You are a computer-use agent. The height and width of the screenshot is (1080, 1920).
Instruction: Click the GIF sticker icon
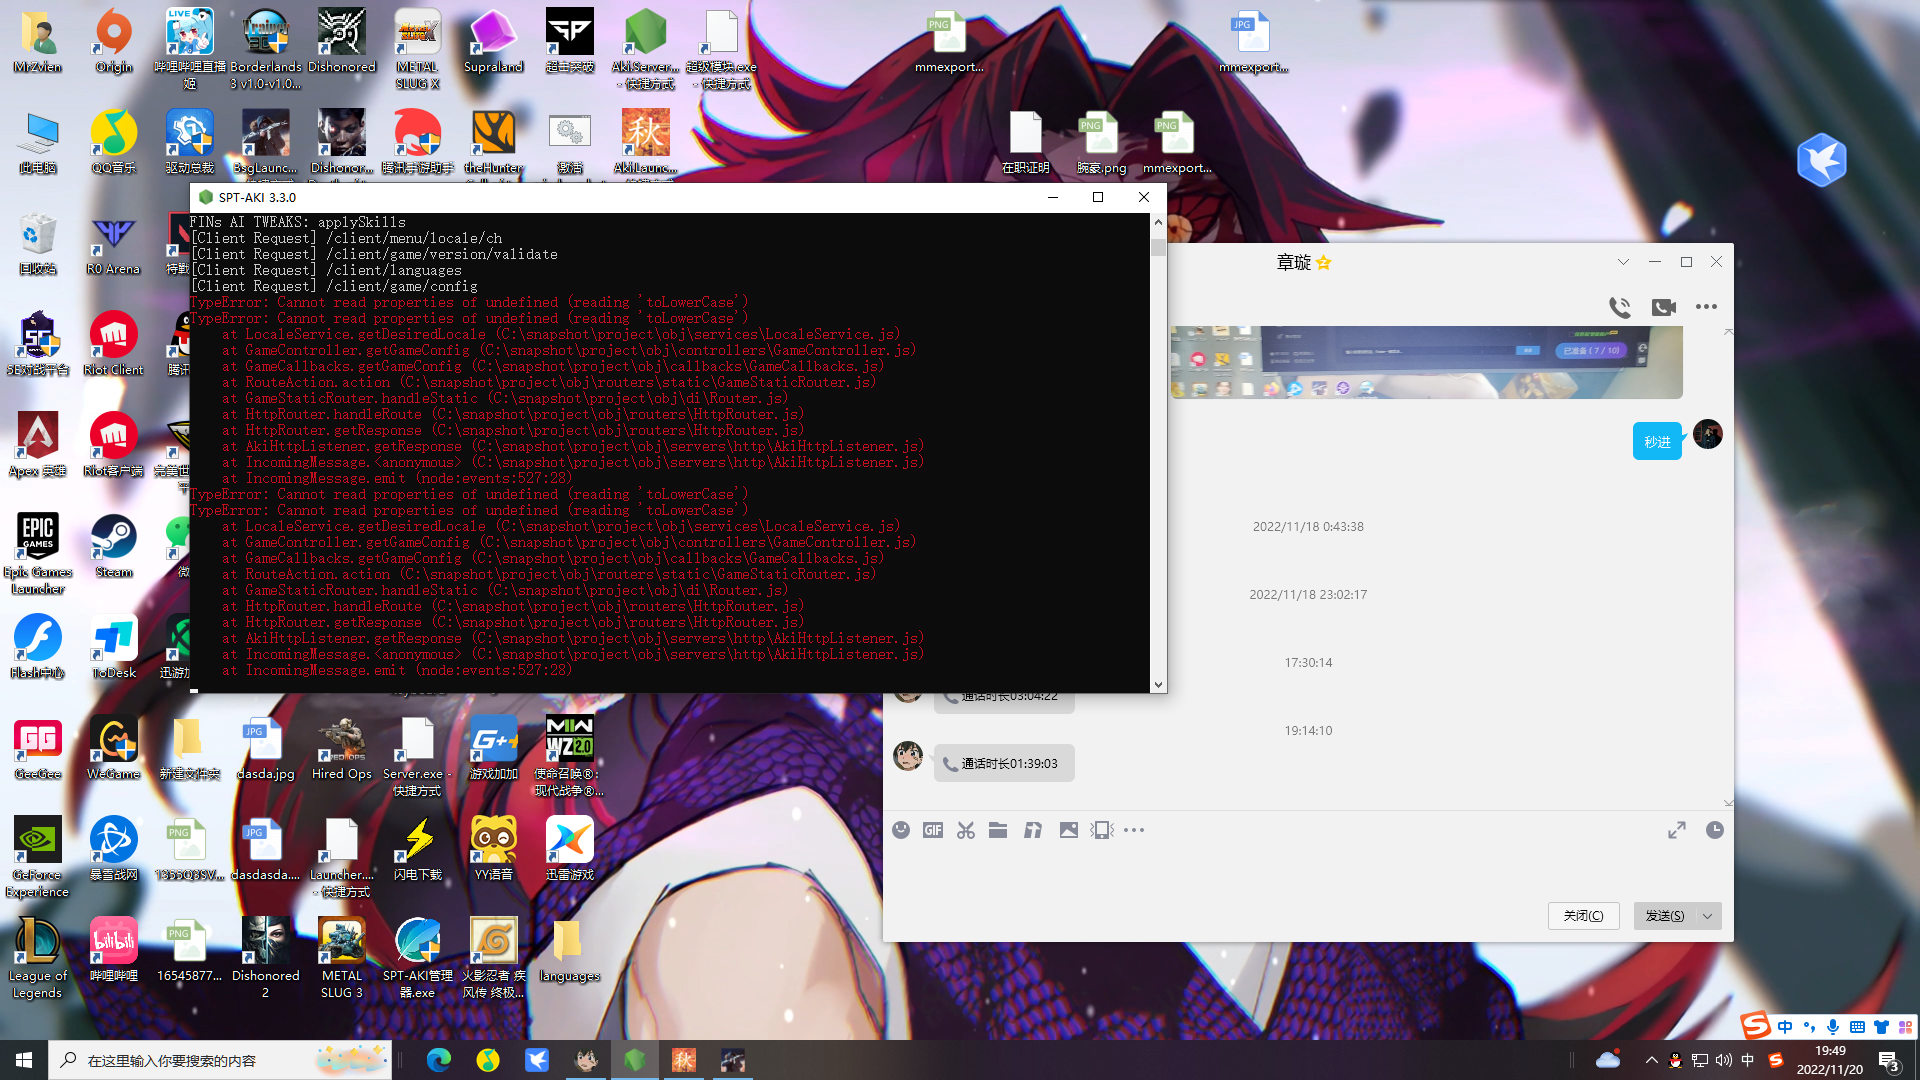point(933,830)
